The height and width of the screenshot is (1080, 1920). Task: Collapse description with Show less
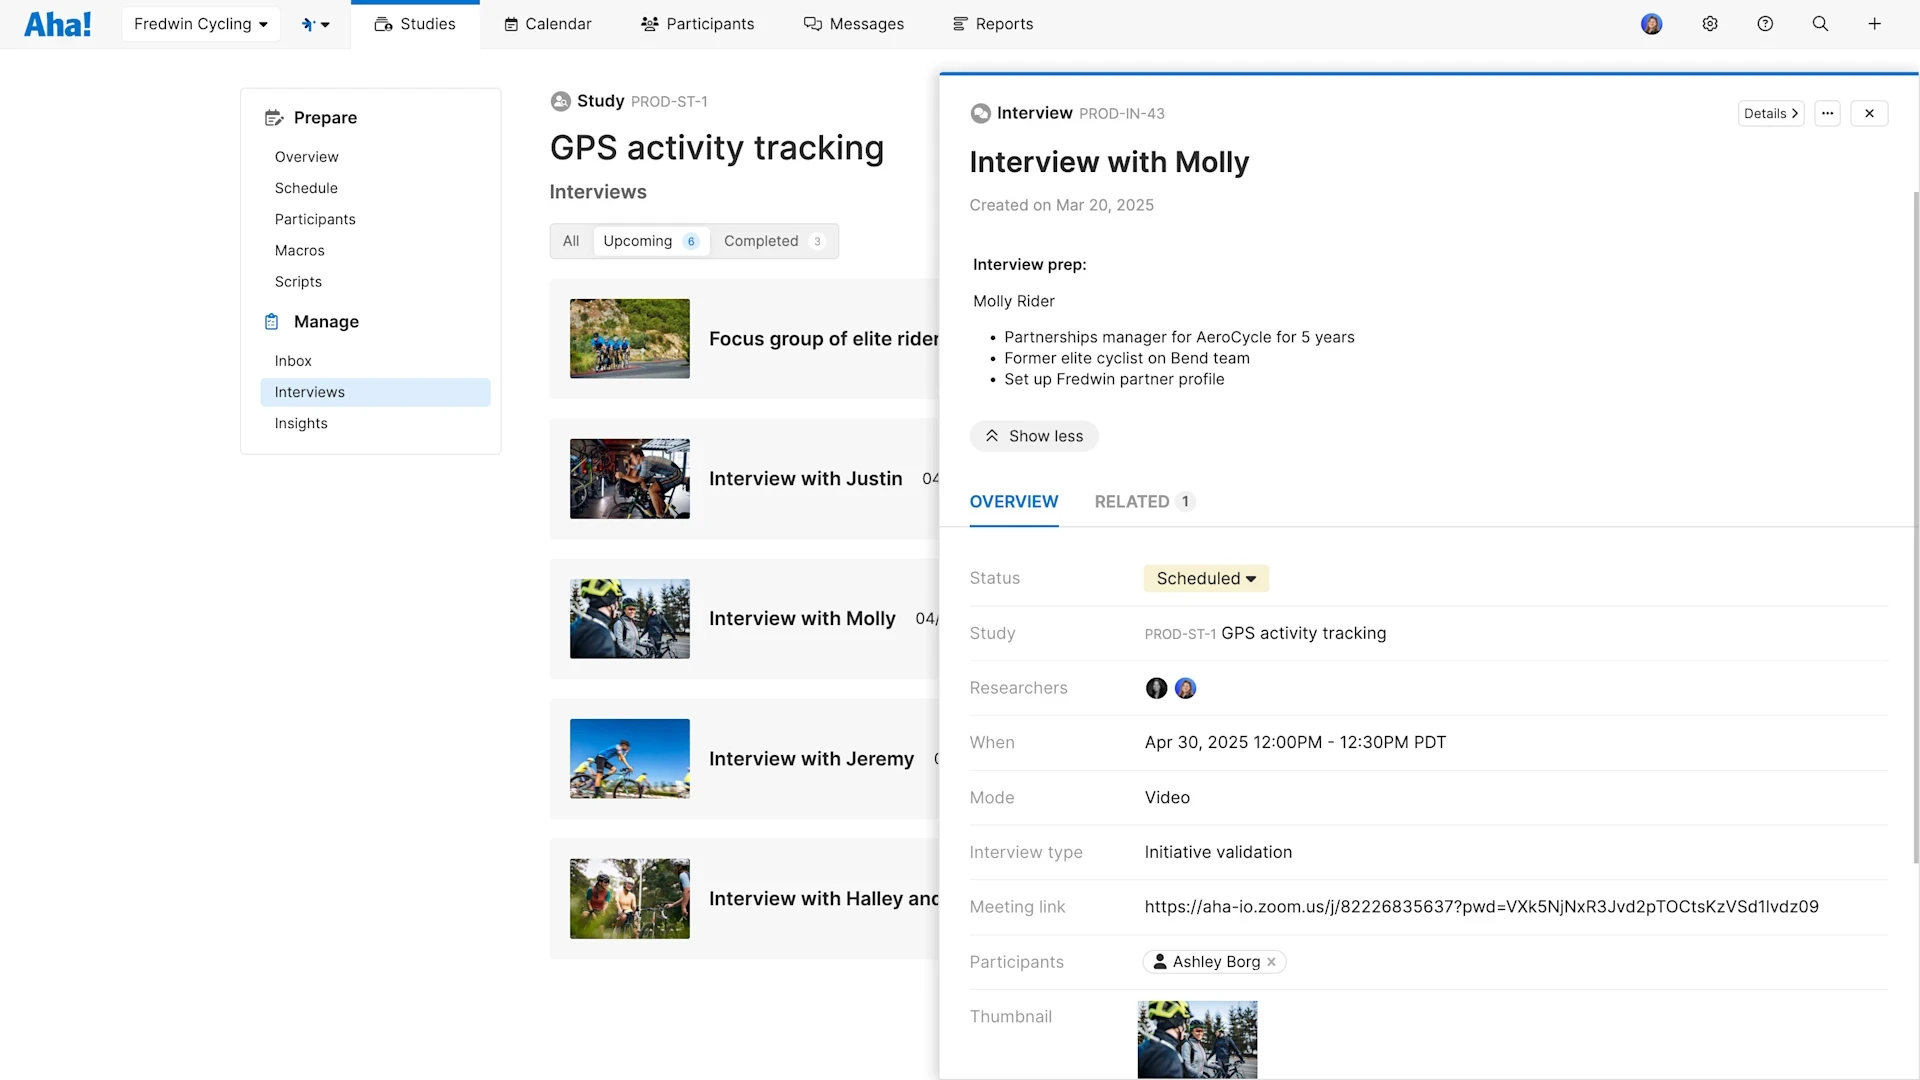click(1034, 436)
